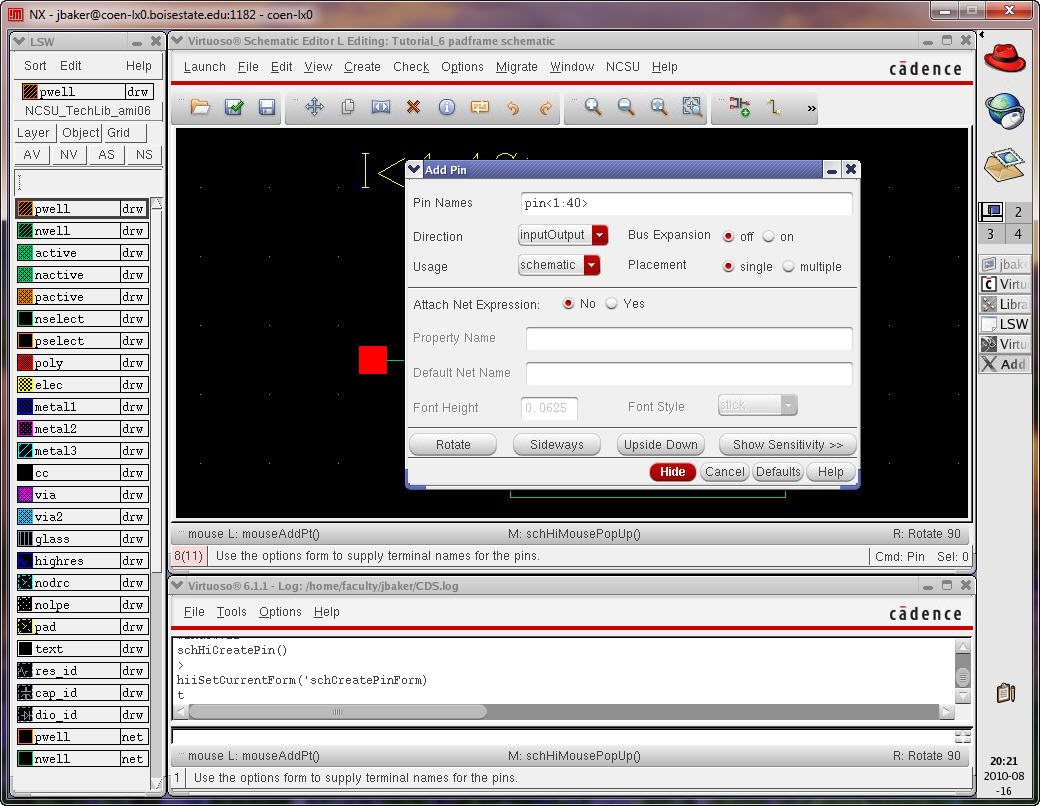Click the Undo arrow icon

pos(513,107)
